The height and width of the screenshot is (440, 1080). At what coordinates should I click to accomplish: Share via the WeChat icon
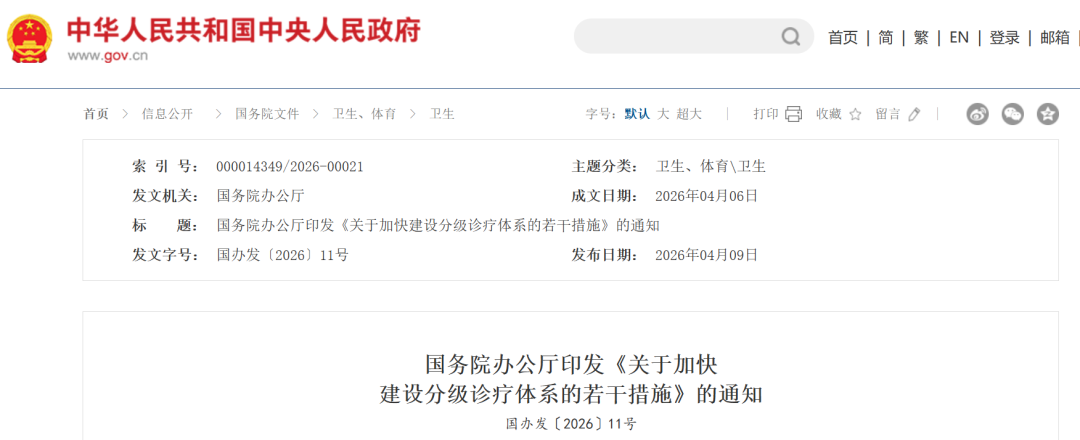click(x=1012, y=114)
